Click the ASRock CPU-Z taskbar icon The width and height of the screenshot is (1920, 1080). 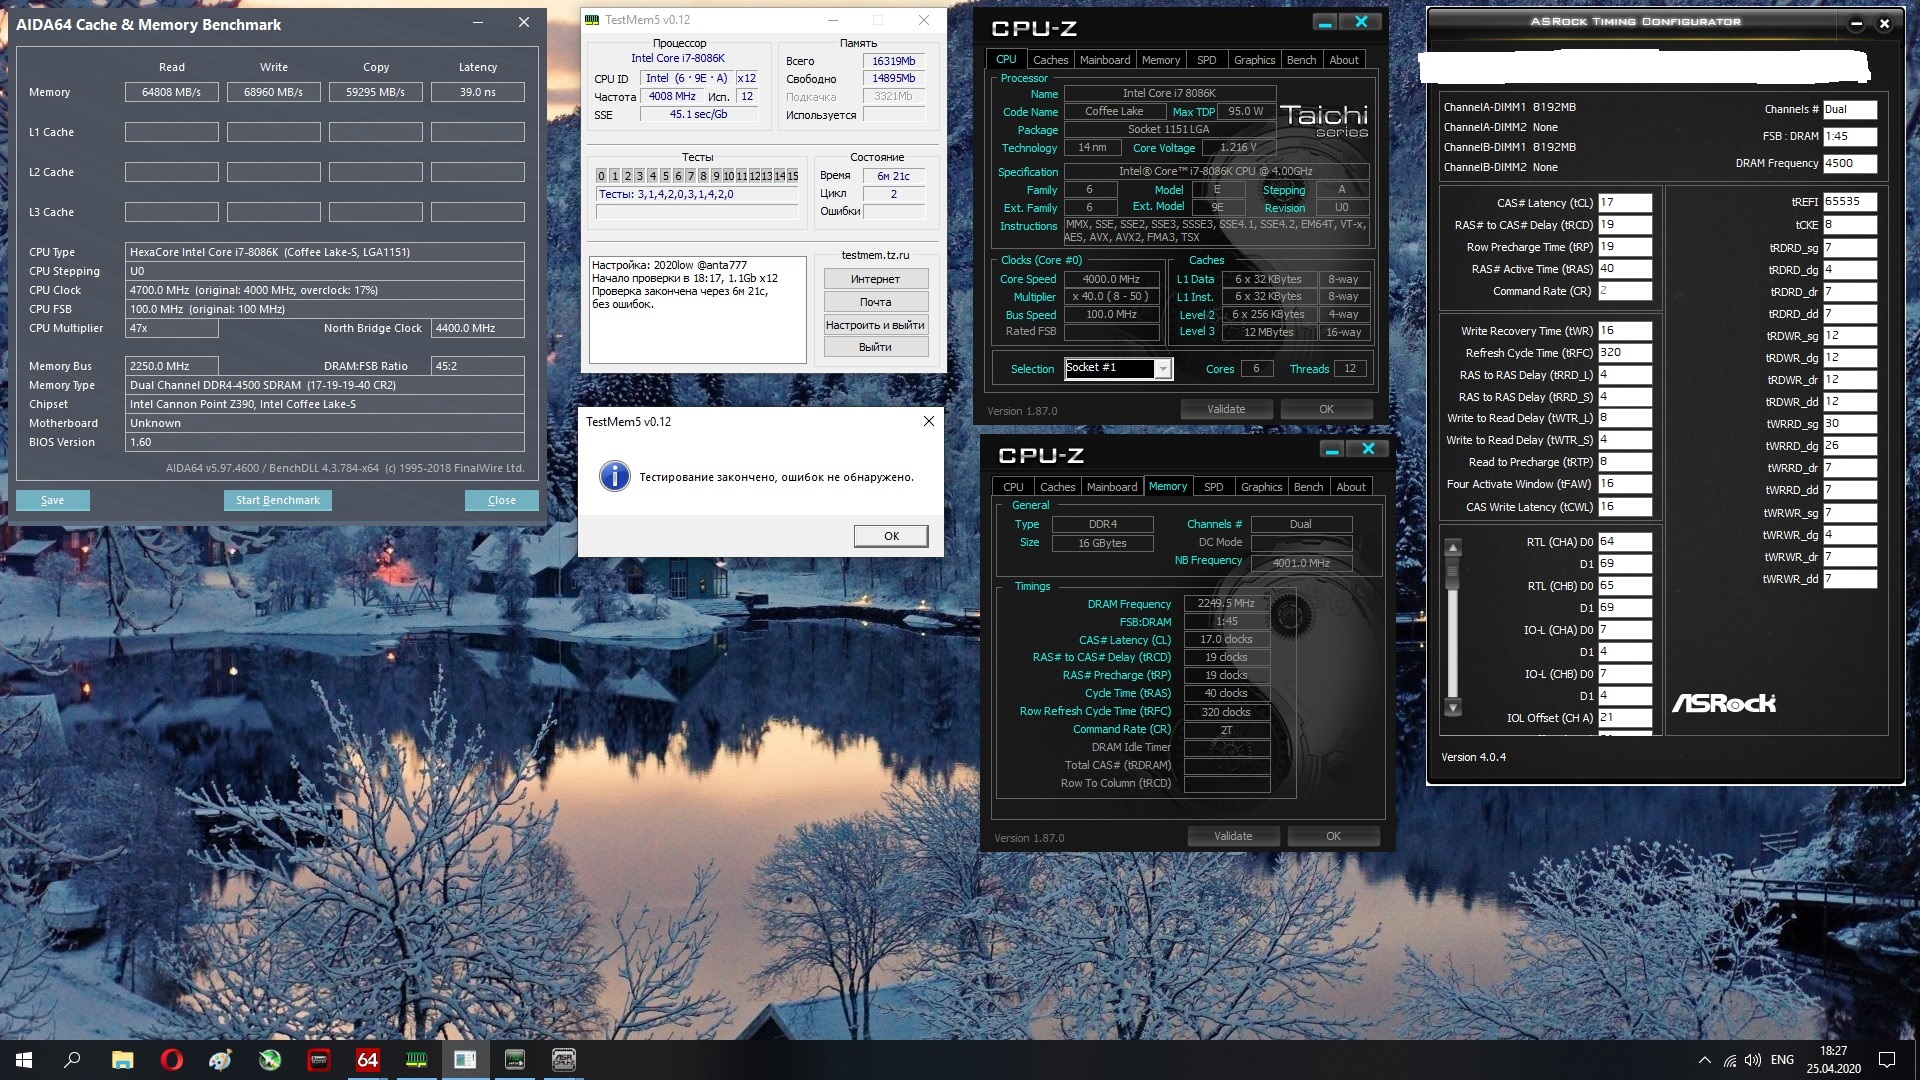pyautogui.click(x=564, y=1060)
